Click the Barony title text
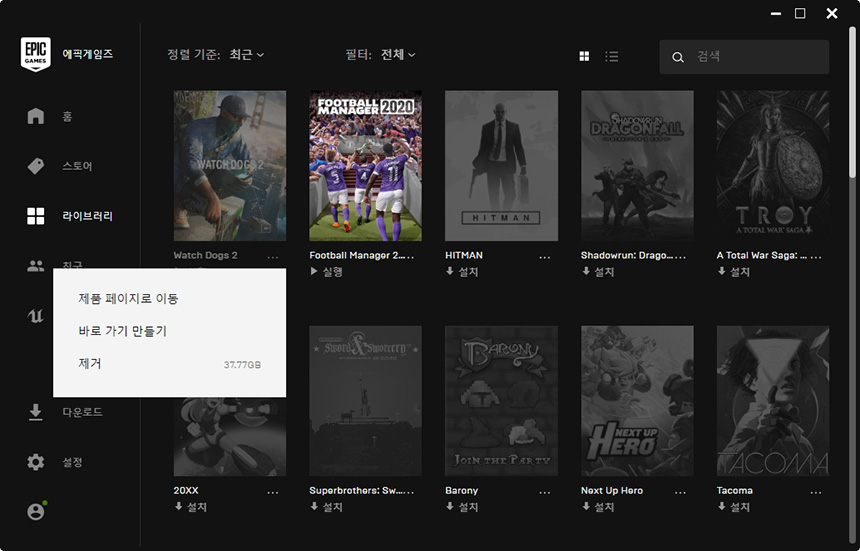This screenshot has height=551, width=860. tap(462, 491)
